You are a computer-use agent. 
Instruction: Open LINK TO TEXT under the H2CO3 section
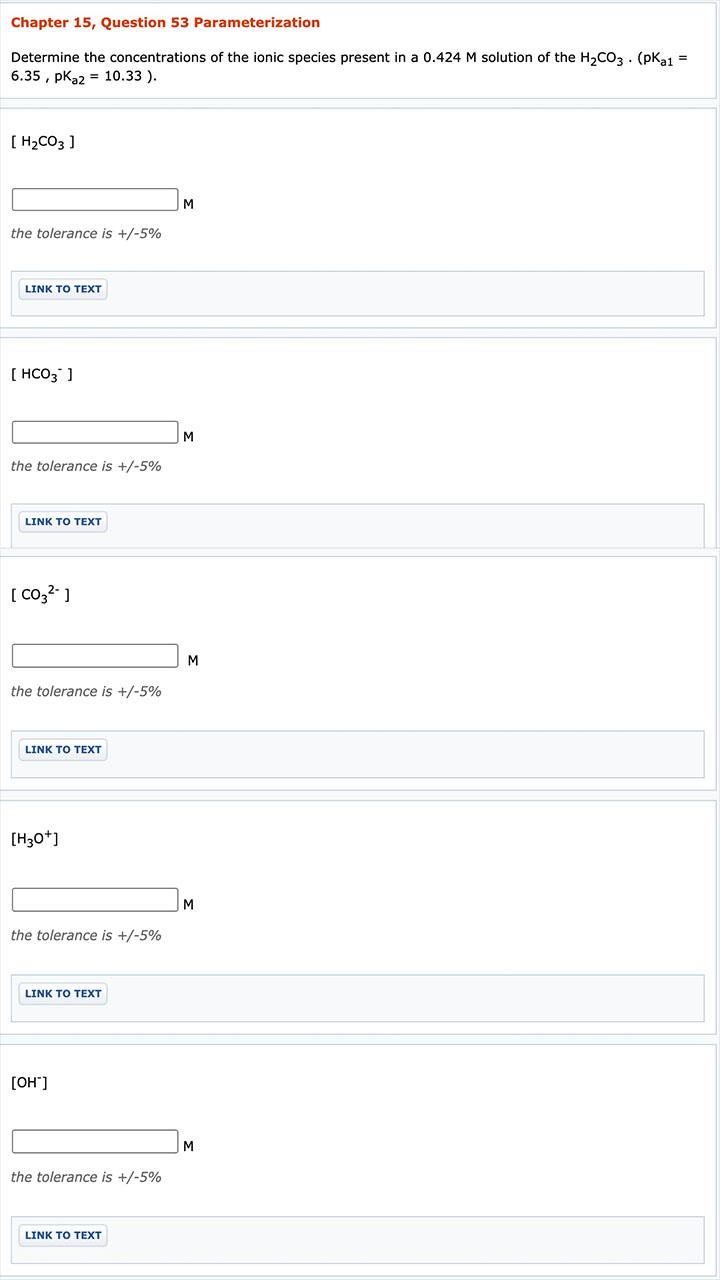coord(62,289)
